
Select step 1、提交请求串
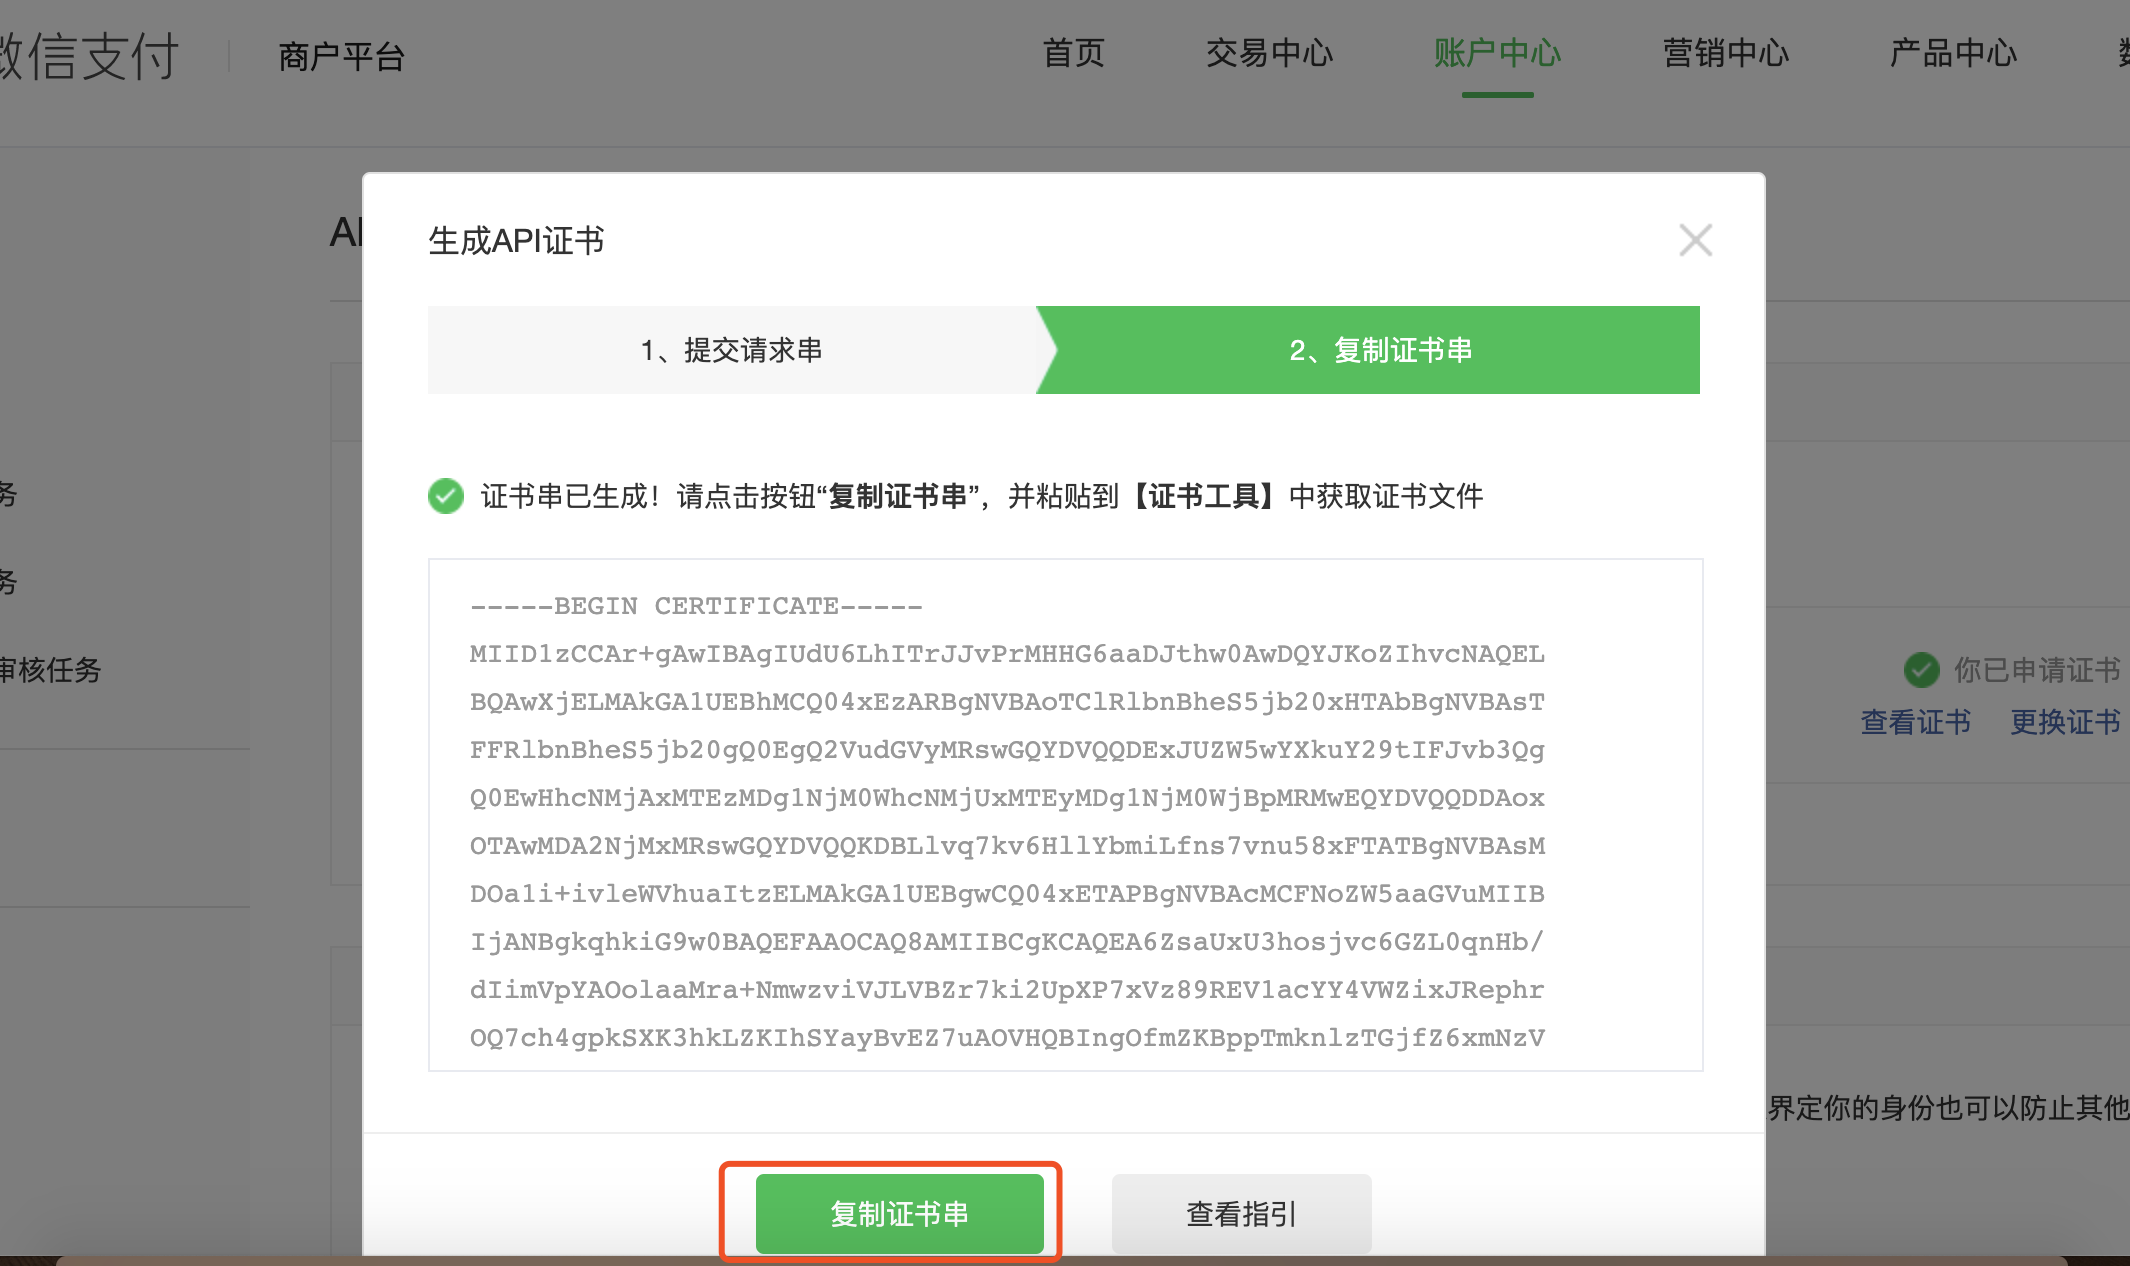point(732,350)
